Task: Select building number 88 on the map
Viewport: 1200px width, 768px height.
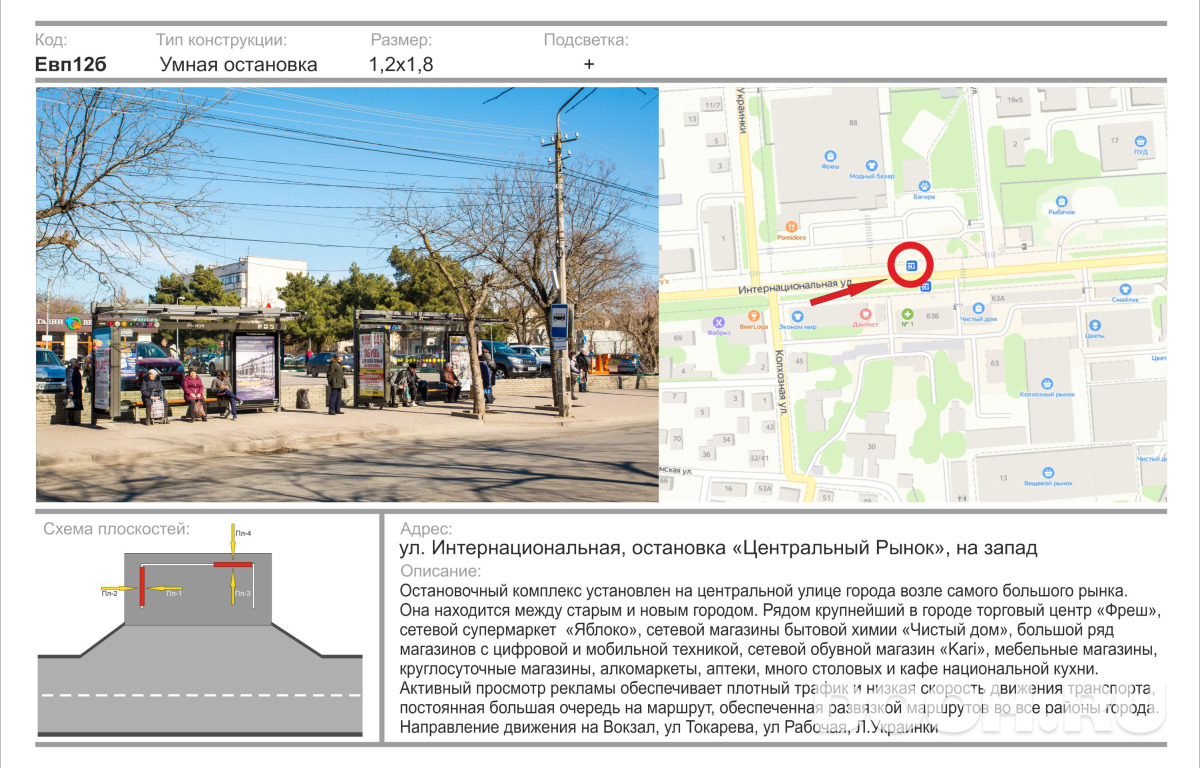Action: (853, 123)
